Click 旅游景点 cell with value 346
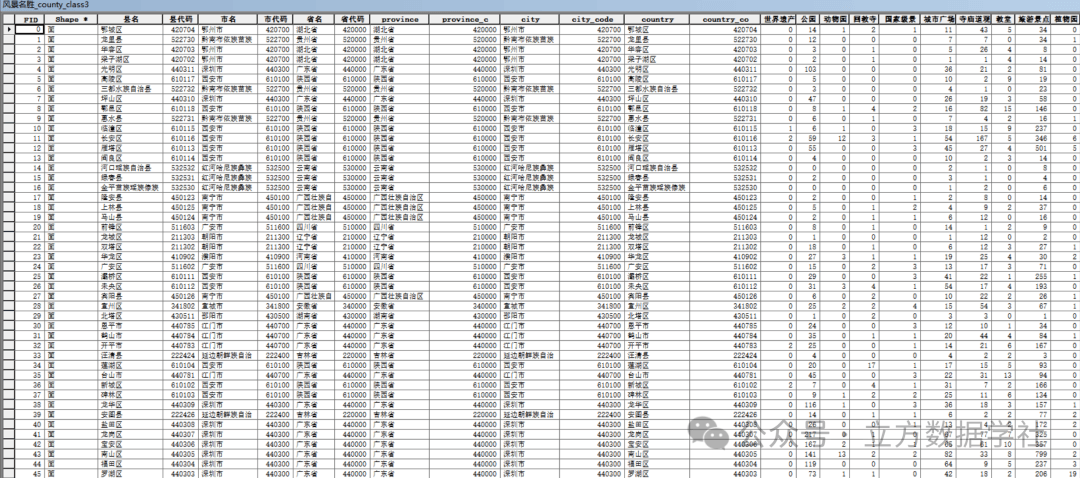Screen dimensions: 1080x478 (x=1033, y=138)
